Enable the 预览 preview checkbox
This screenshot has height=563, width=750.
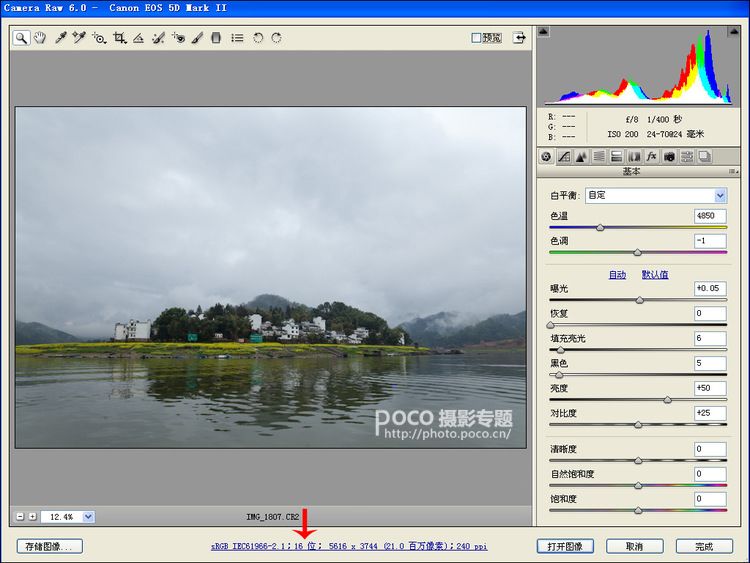[476, 38]
